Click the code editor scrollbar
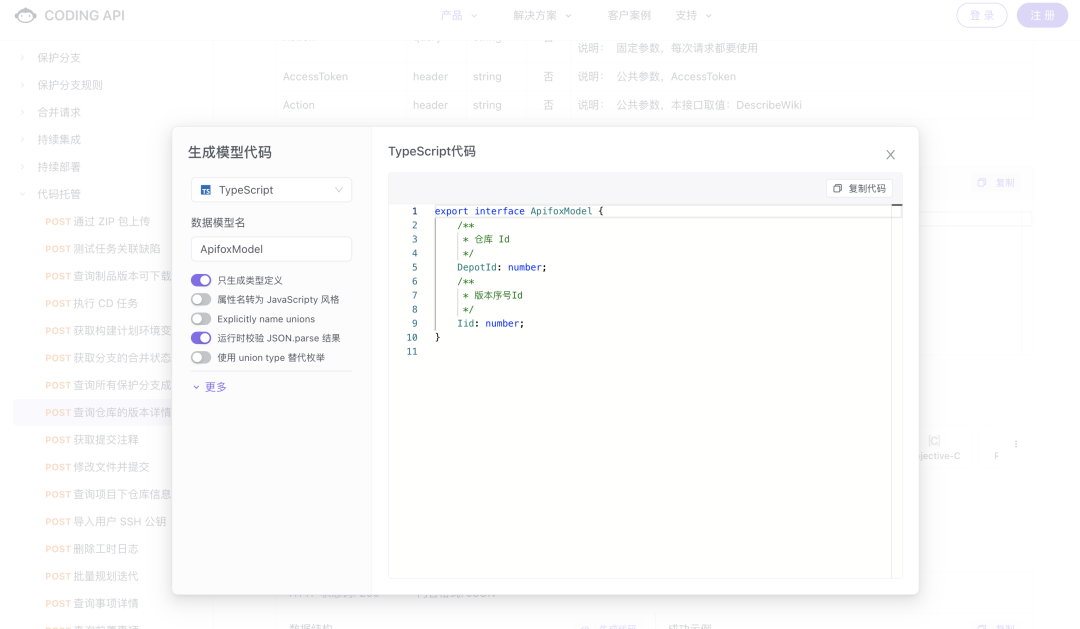 click(x=896, y=391)
